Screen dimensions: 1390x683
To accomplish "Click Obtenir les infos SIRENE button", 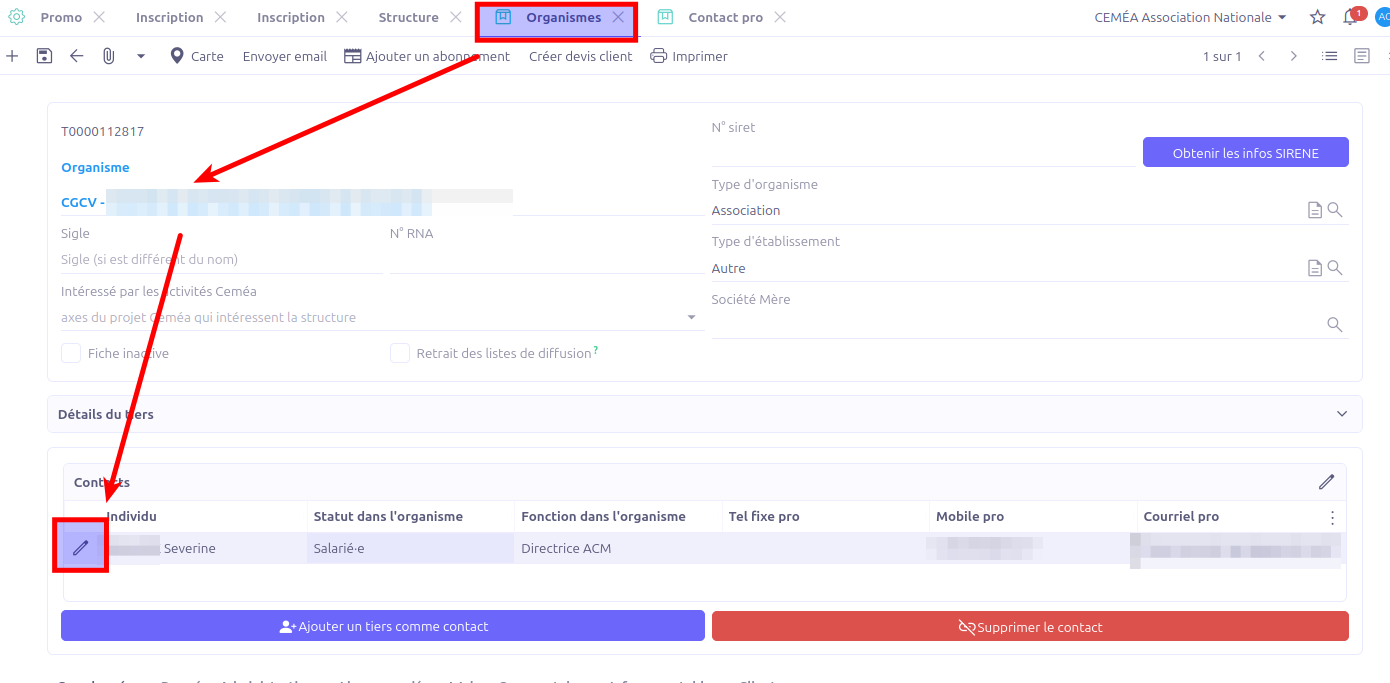I will click(x=1245, y=153).
